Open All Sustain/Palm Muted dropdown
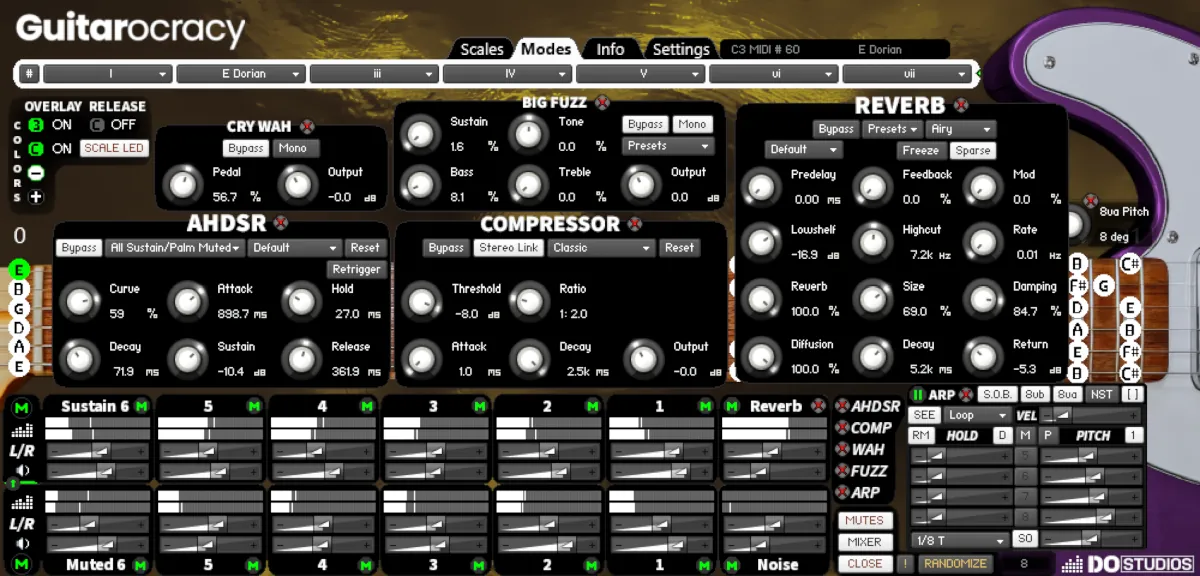This screenshot has width=1200, height=576. (x=175, y=247)
